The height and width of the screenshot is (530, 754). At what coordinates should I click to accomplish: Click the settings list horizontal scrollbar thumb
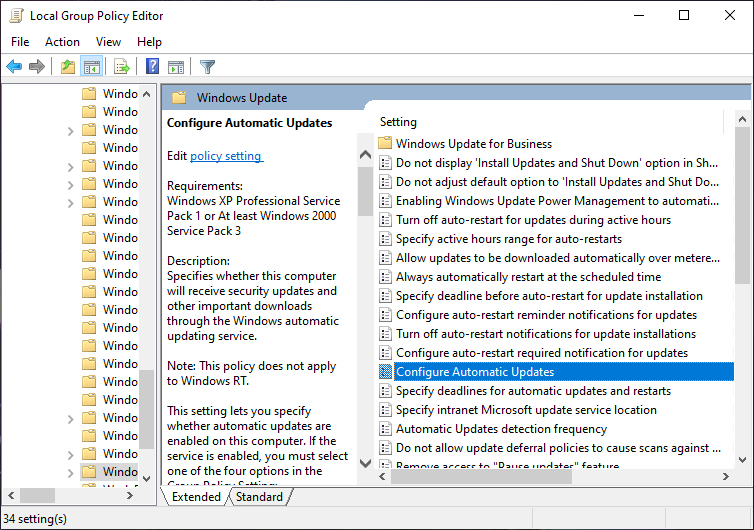click(x=481, y=477)
